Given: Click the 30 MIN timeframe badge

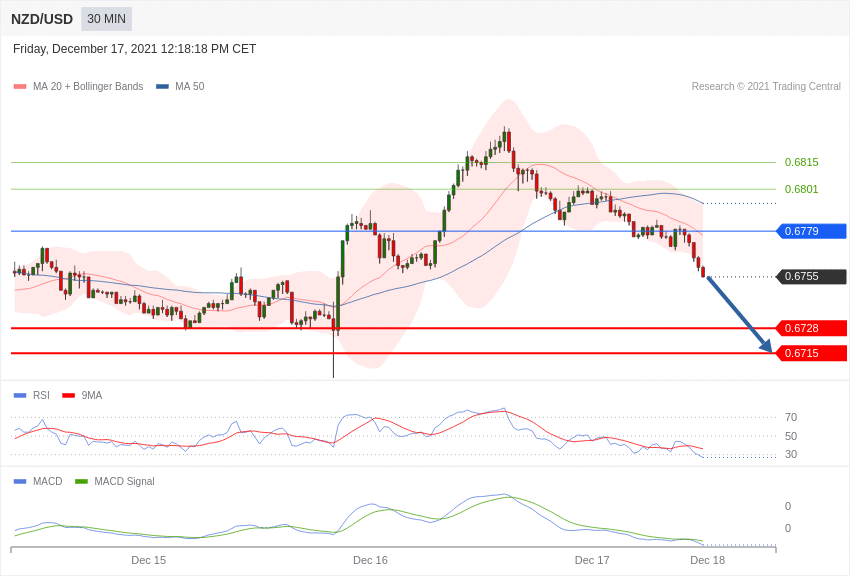Looking at the screenshot, I should click(x=106, y=19).
